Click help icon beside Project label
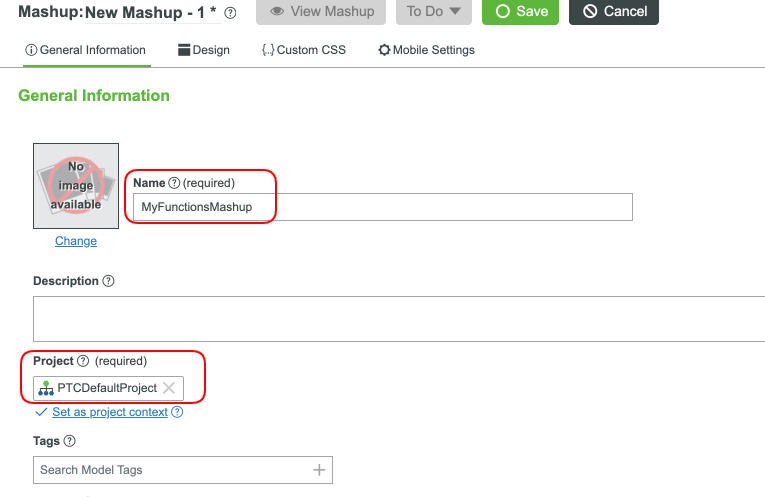The width and height of the screenshot is (765, 497). [83, 361]
